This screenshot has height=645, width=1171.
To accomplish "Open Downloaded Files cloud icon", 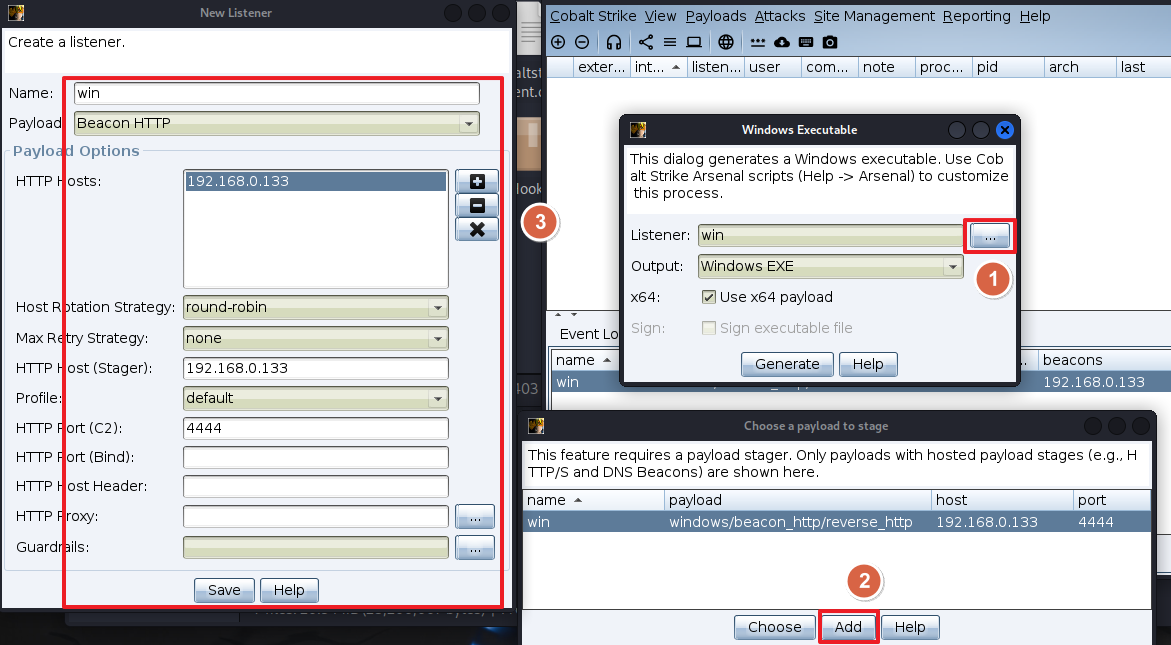I will [x=782, y=43].
